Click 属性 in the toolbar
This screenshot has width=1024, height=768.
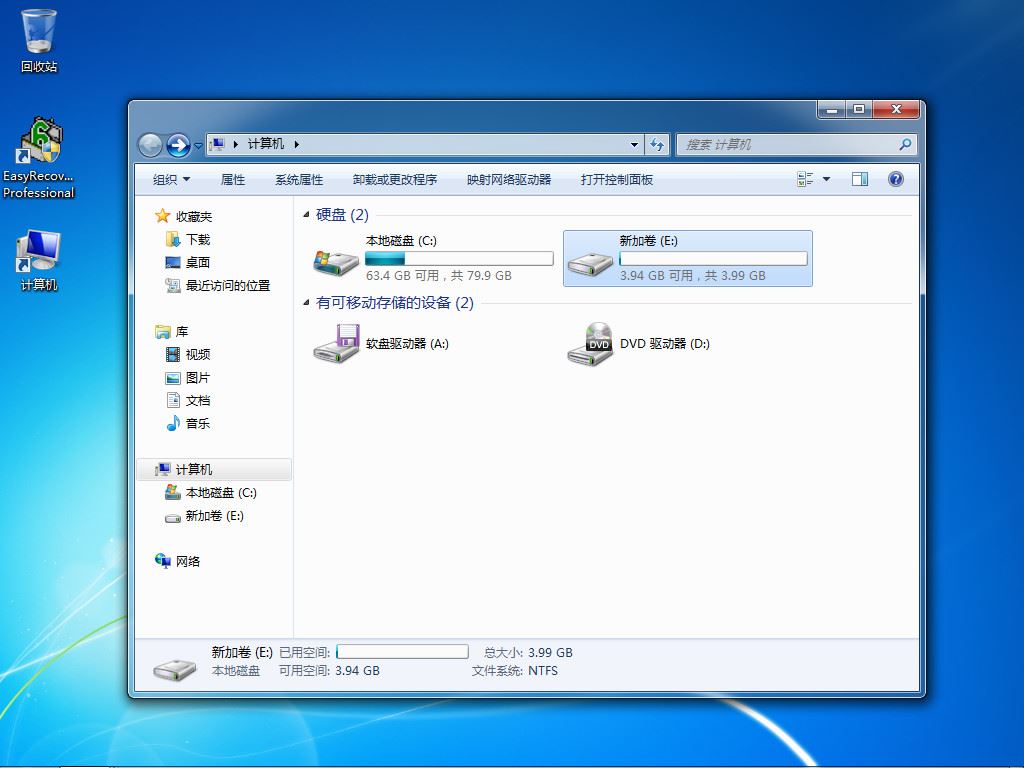[x=232, y=180]
